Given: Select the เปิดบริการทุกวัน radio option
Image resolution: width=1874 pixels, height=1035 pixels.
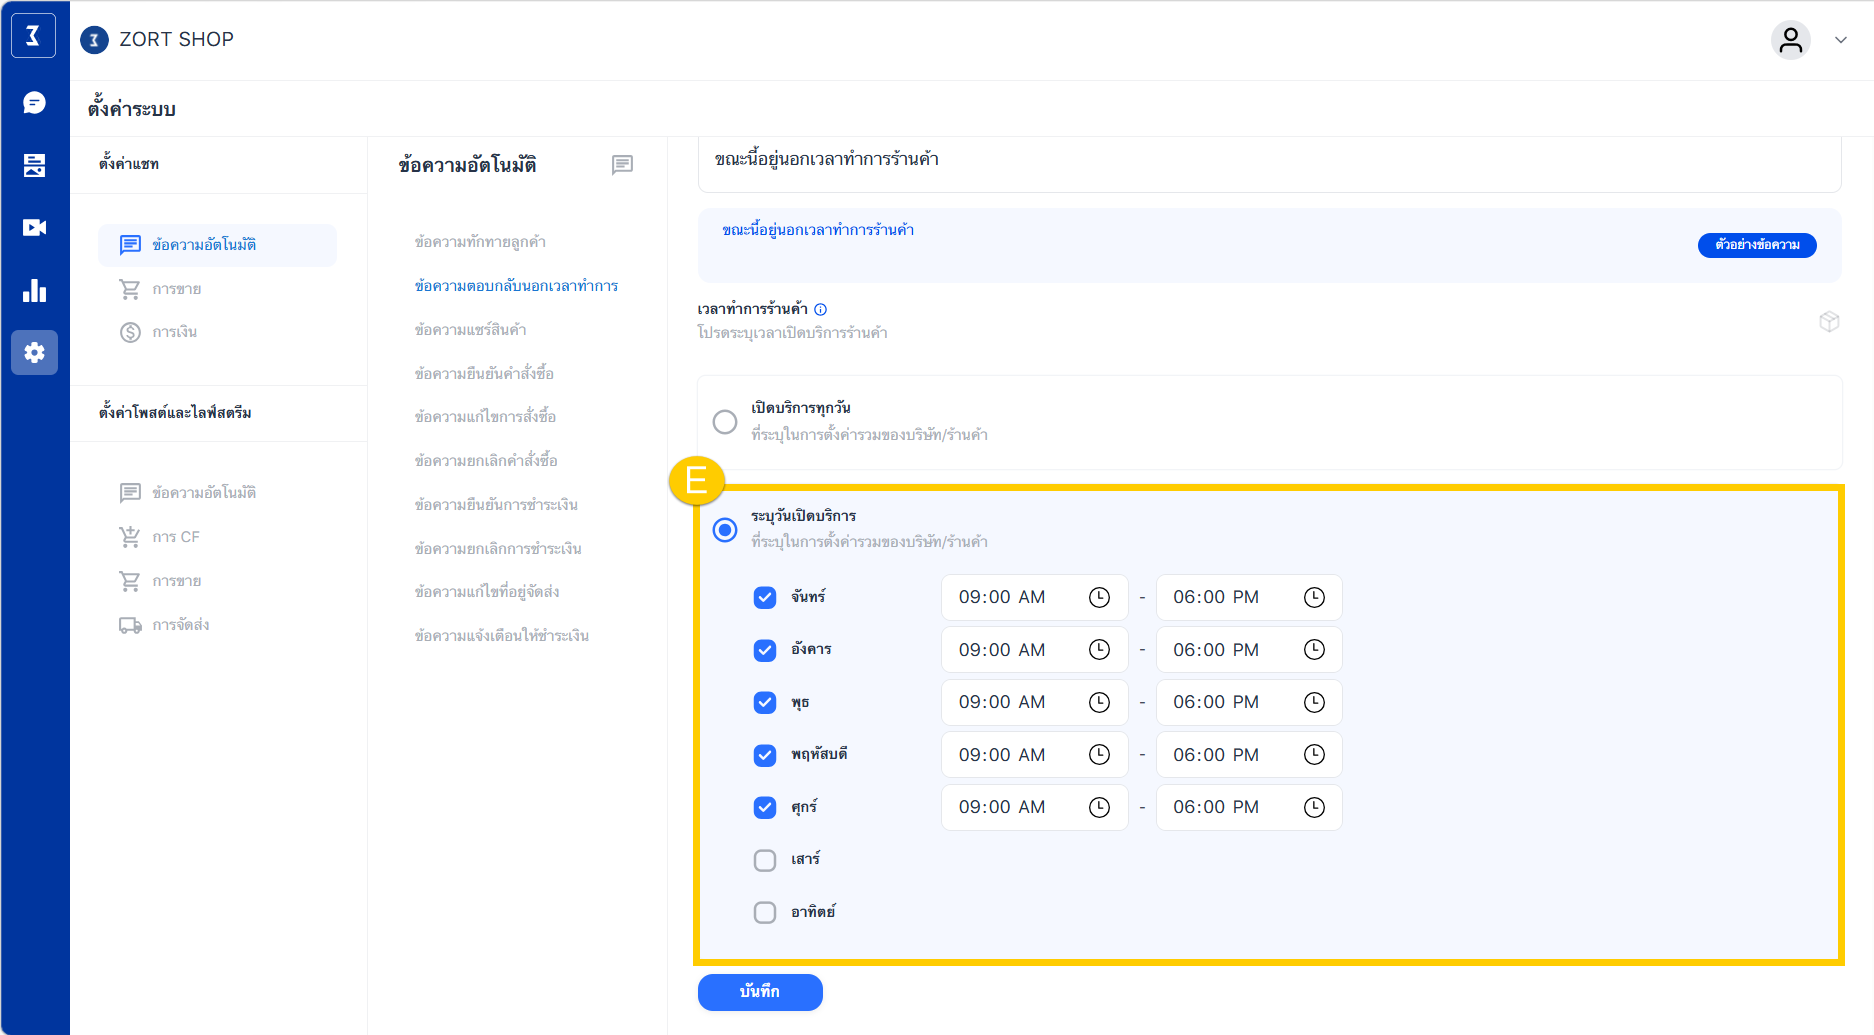Looking at the screenshot, I should (x=725, y=422).
